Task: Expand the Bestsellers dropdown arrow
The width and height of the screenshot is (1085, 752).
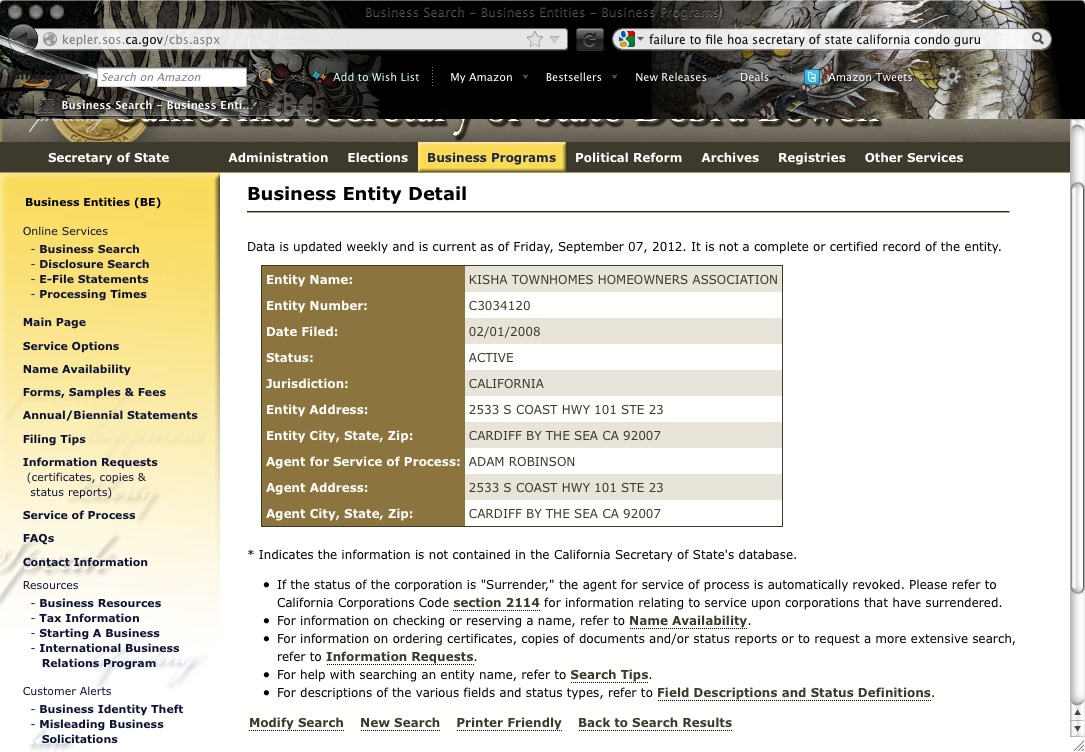Action: click(x=614, y=77)
